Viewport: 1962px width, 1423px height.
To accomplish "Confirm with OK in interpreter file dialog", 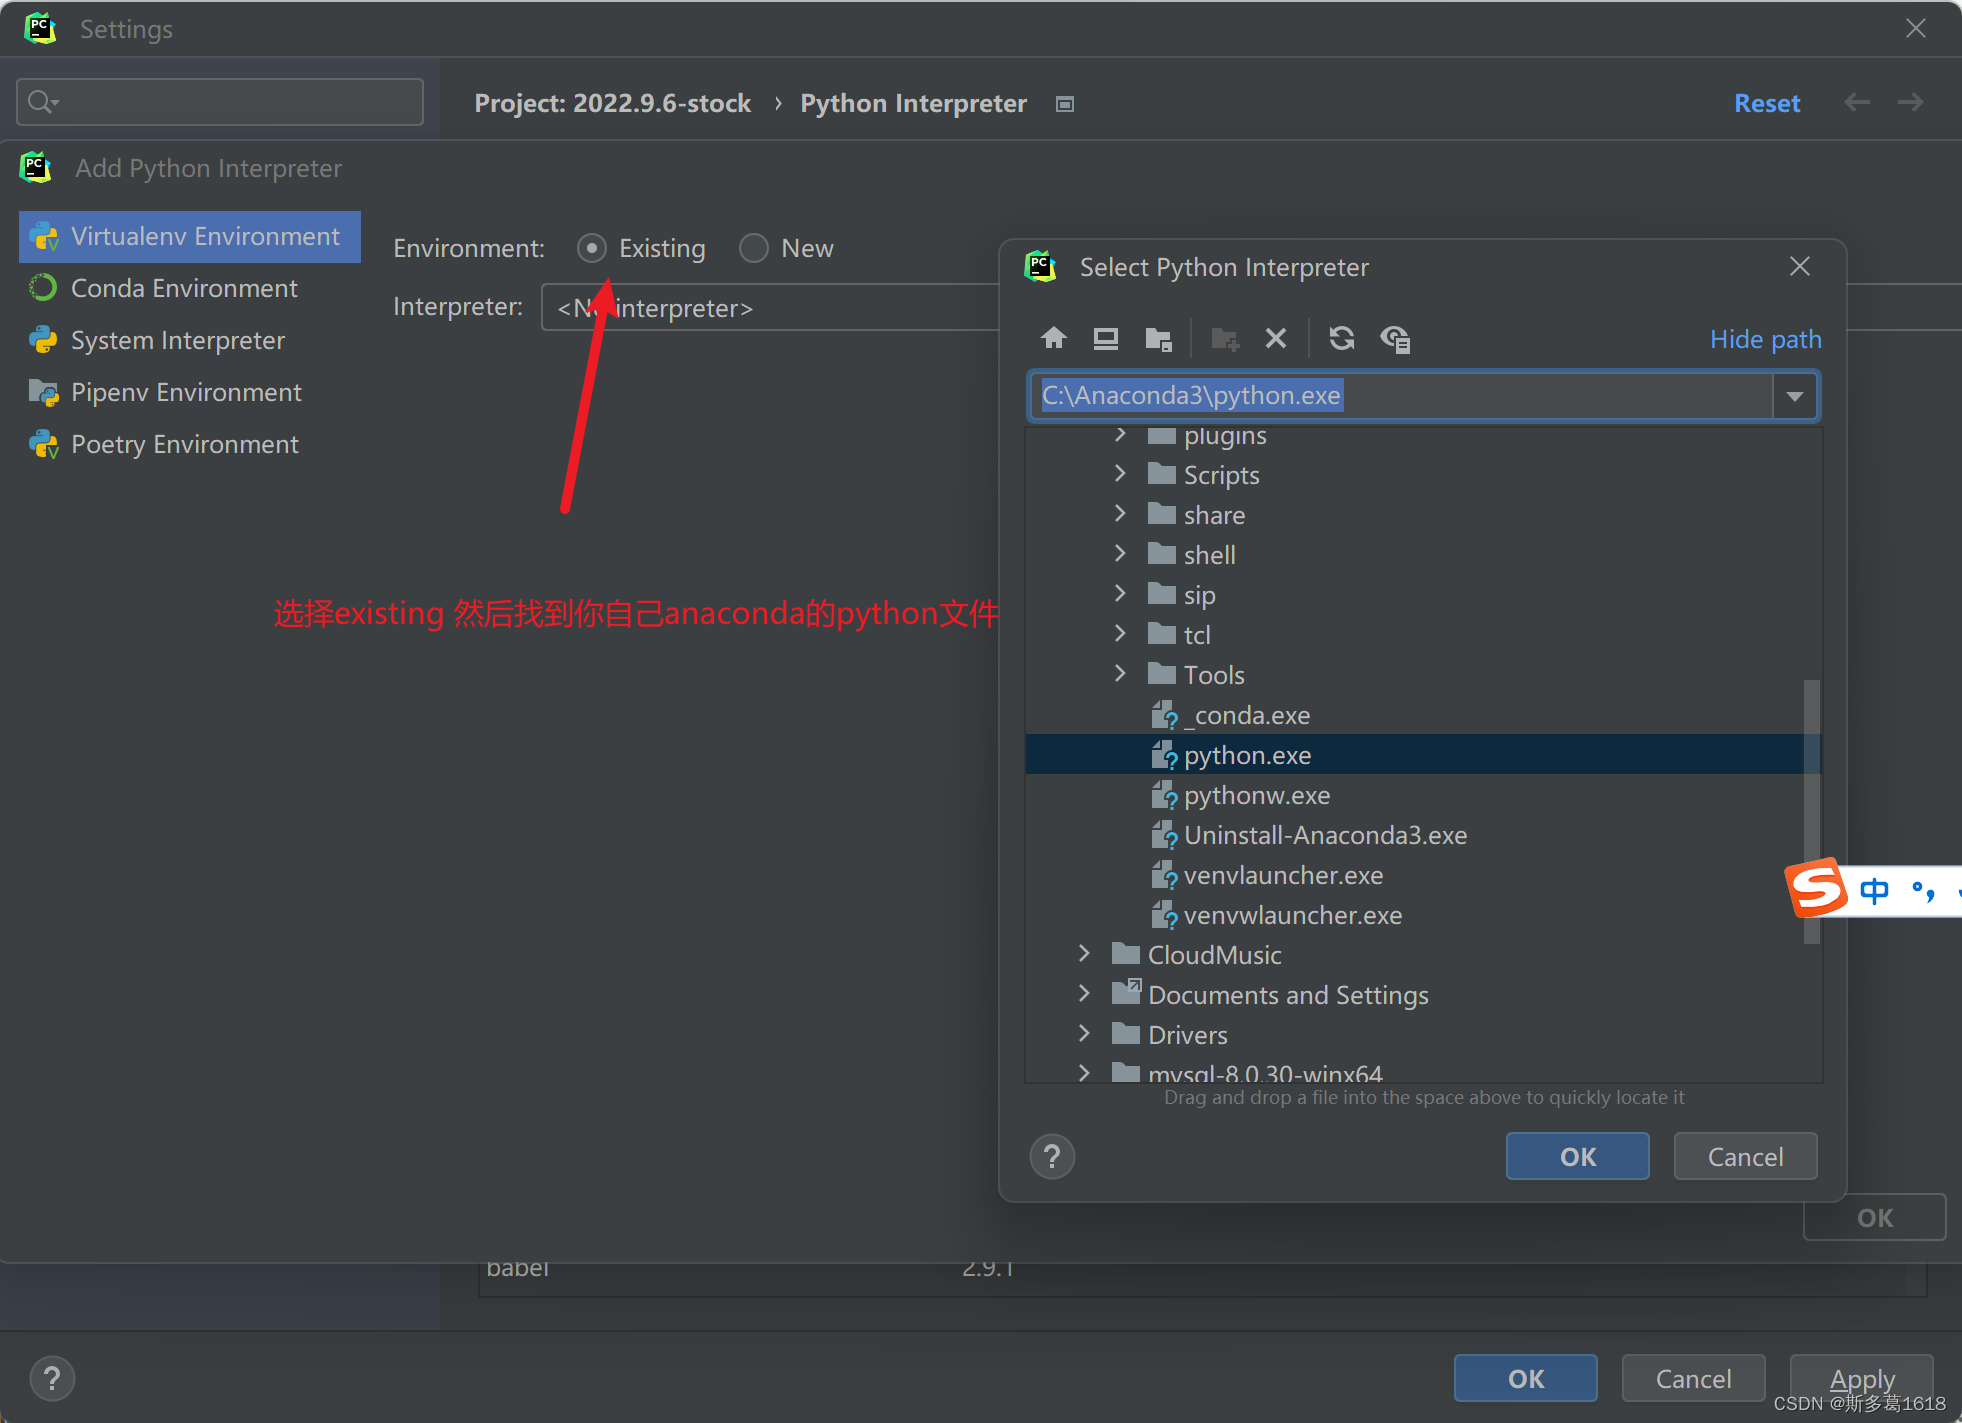I will click(1578, 1157).
